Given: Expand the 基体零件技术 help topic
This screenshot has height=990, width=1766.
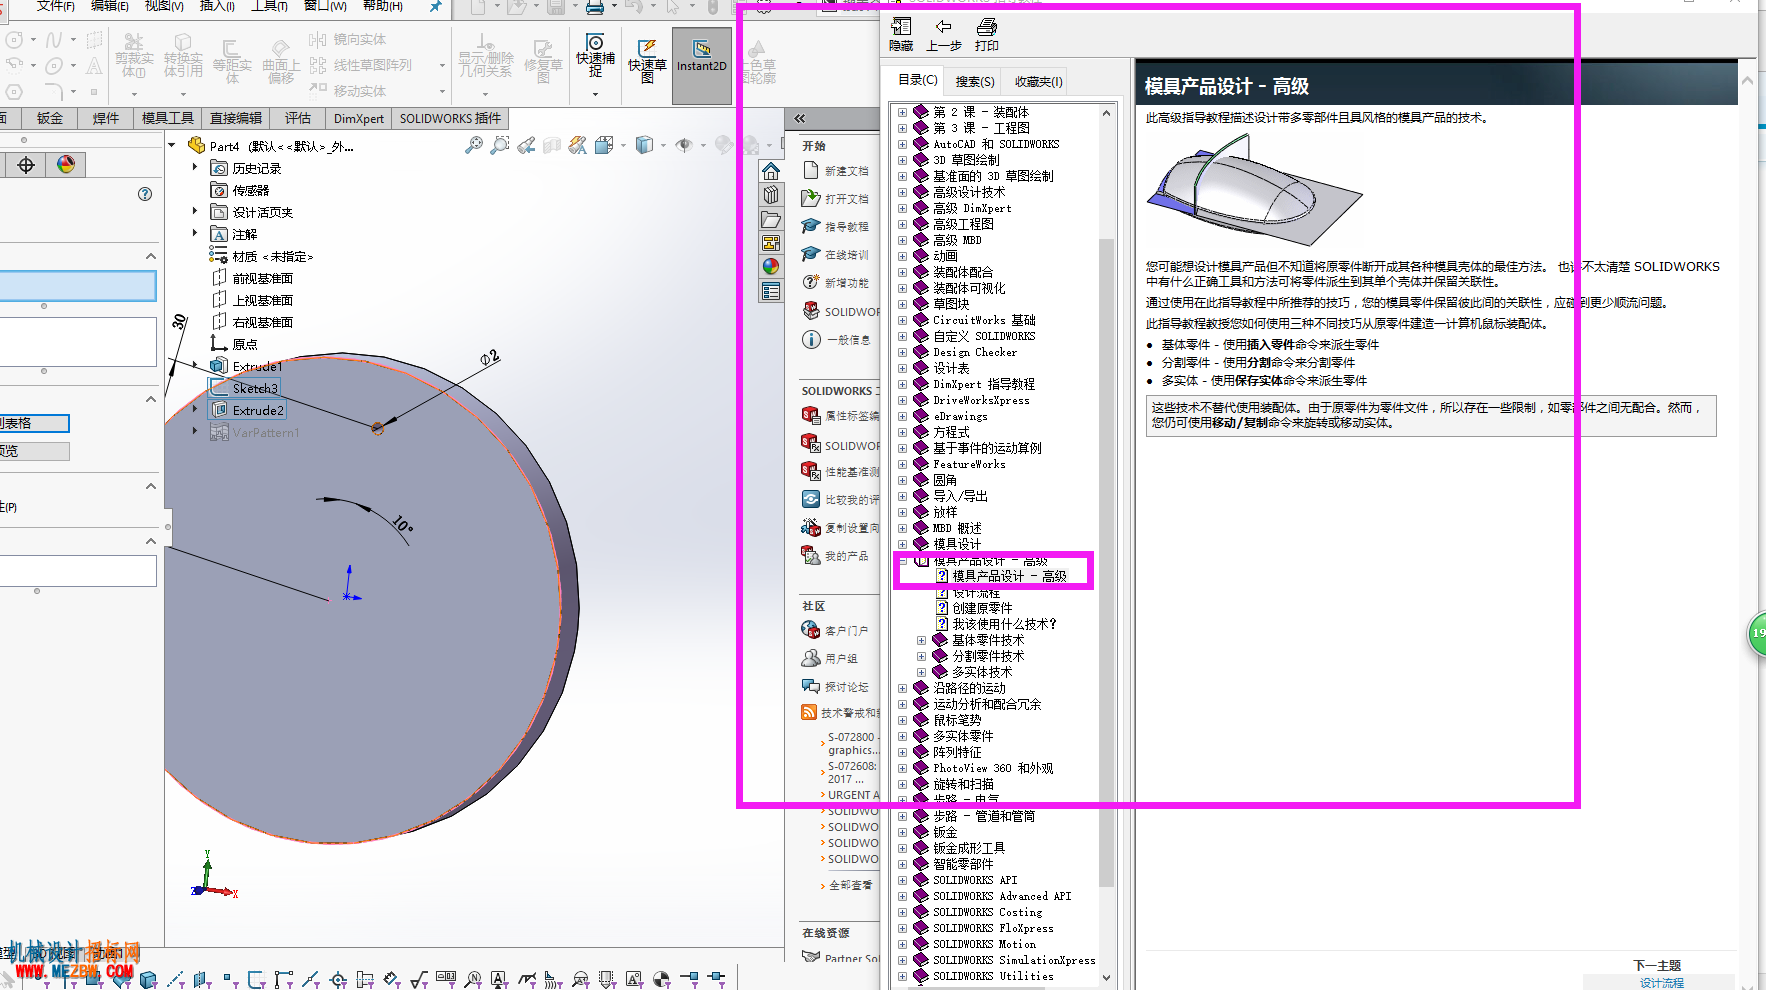Looking at the screenshot, I should point(921,640).
